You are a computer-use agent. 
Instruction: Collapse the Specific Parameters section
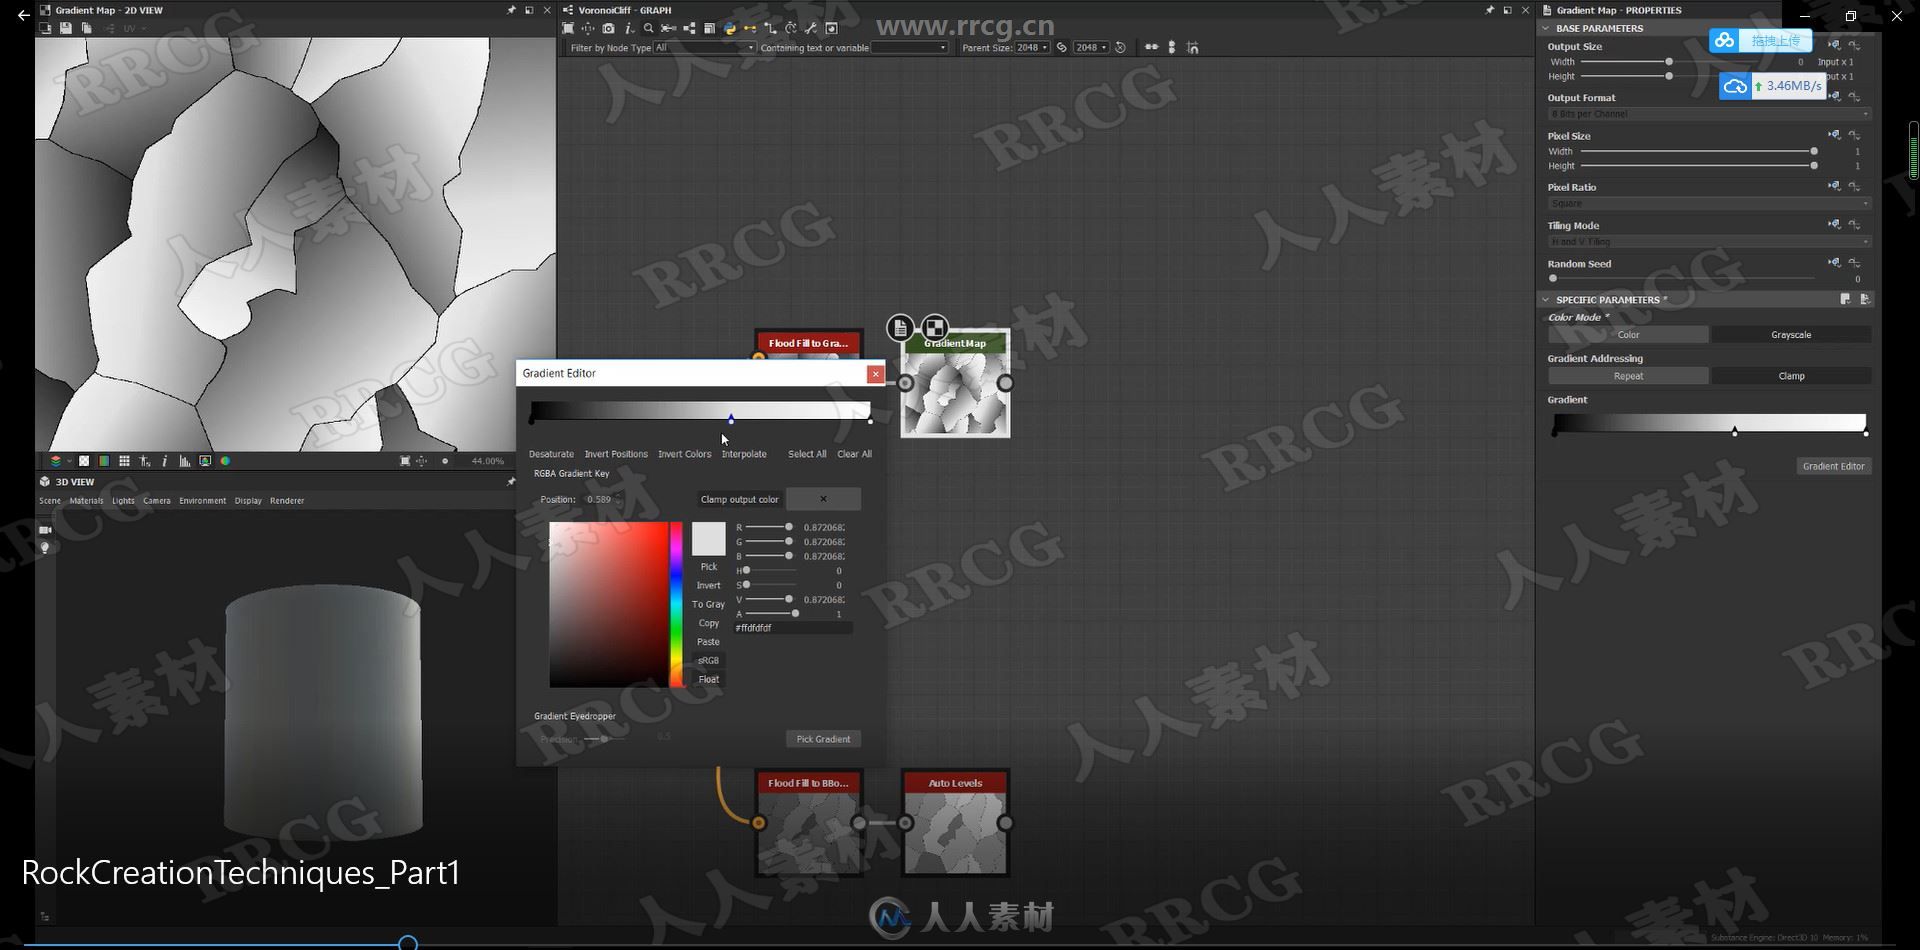point(1545,300)
